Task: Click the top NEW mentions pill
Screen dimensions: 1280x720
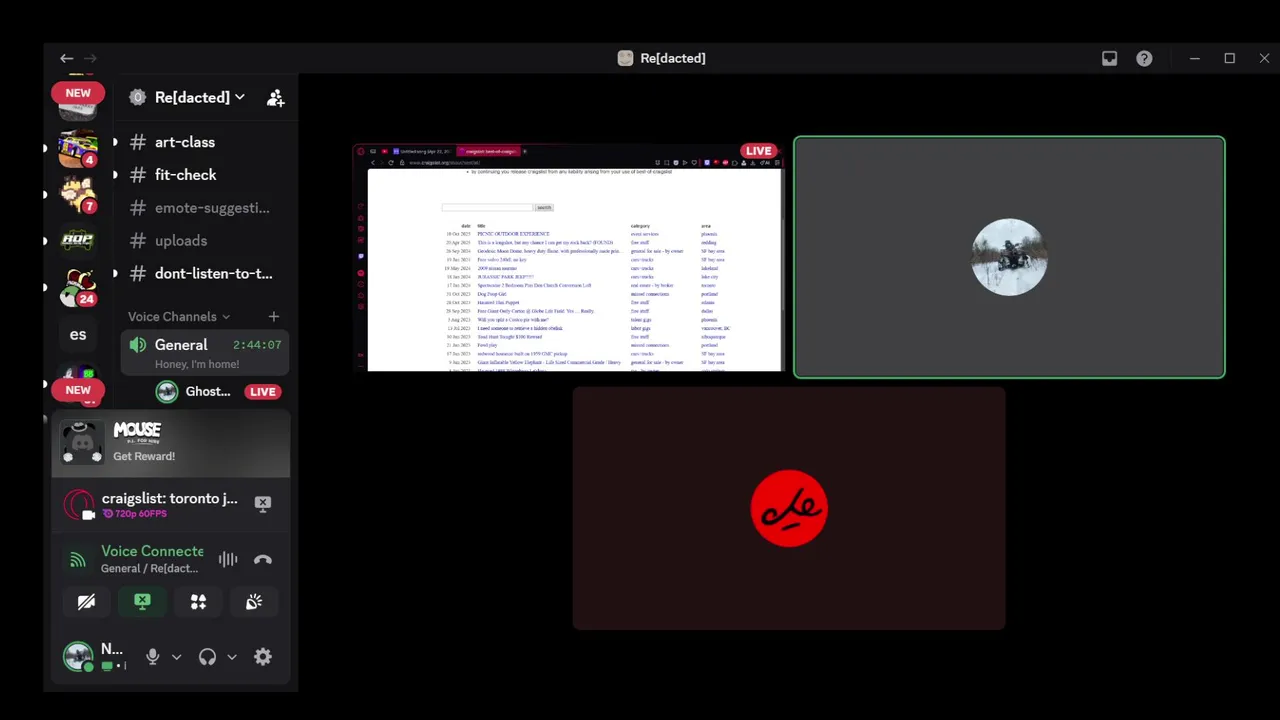Action: pos(78,93)
